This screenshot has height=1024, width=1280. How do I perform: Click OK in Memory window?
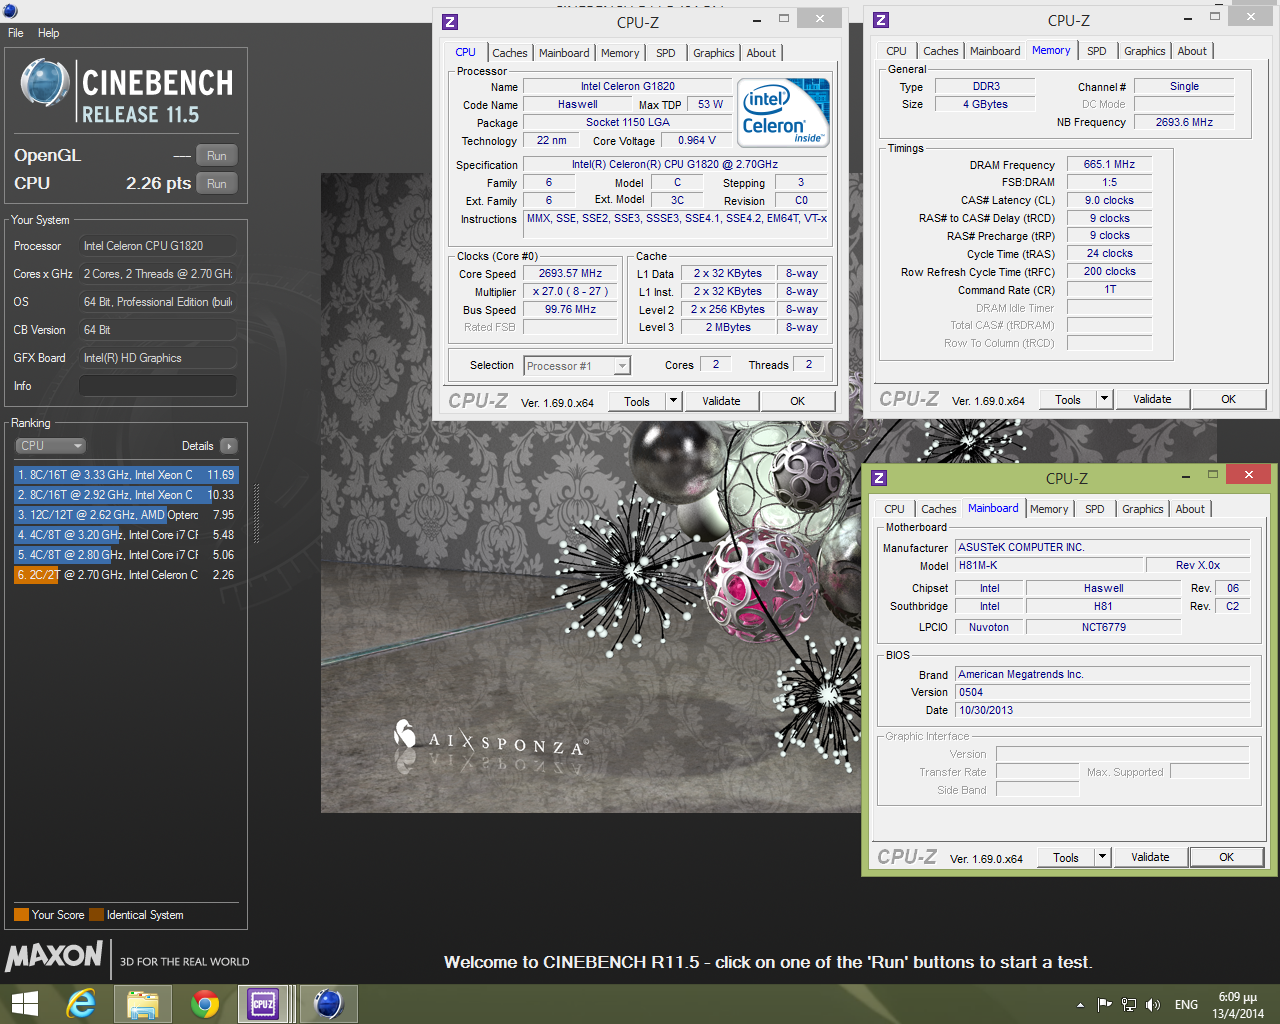tap(1229, 399)
